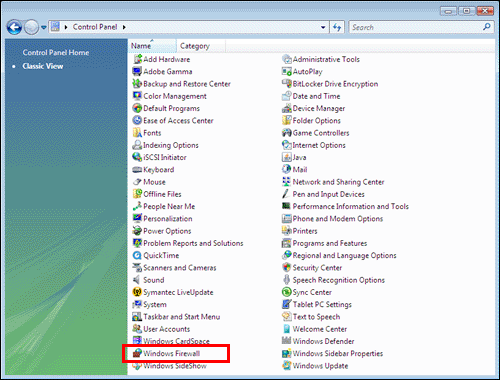The image size is (500, 380).
Task: Open the Mail icon
Action: pyautogui.click(x=287, y=170)
